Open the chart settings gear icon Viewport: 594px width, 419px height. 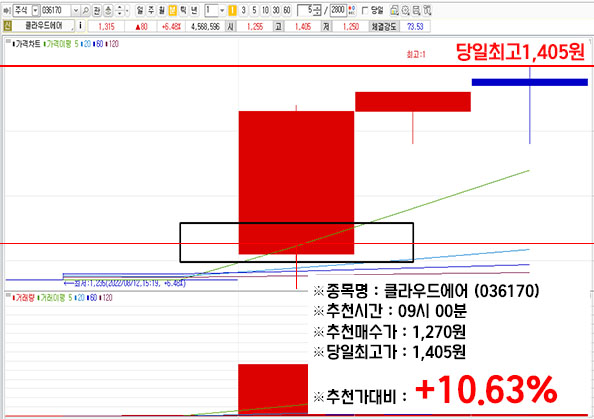(405, 11)
